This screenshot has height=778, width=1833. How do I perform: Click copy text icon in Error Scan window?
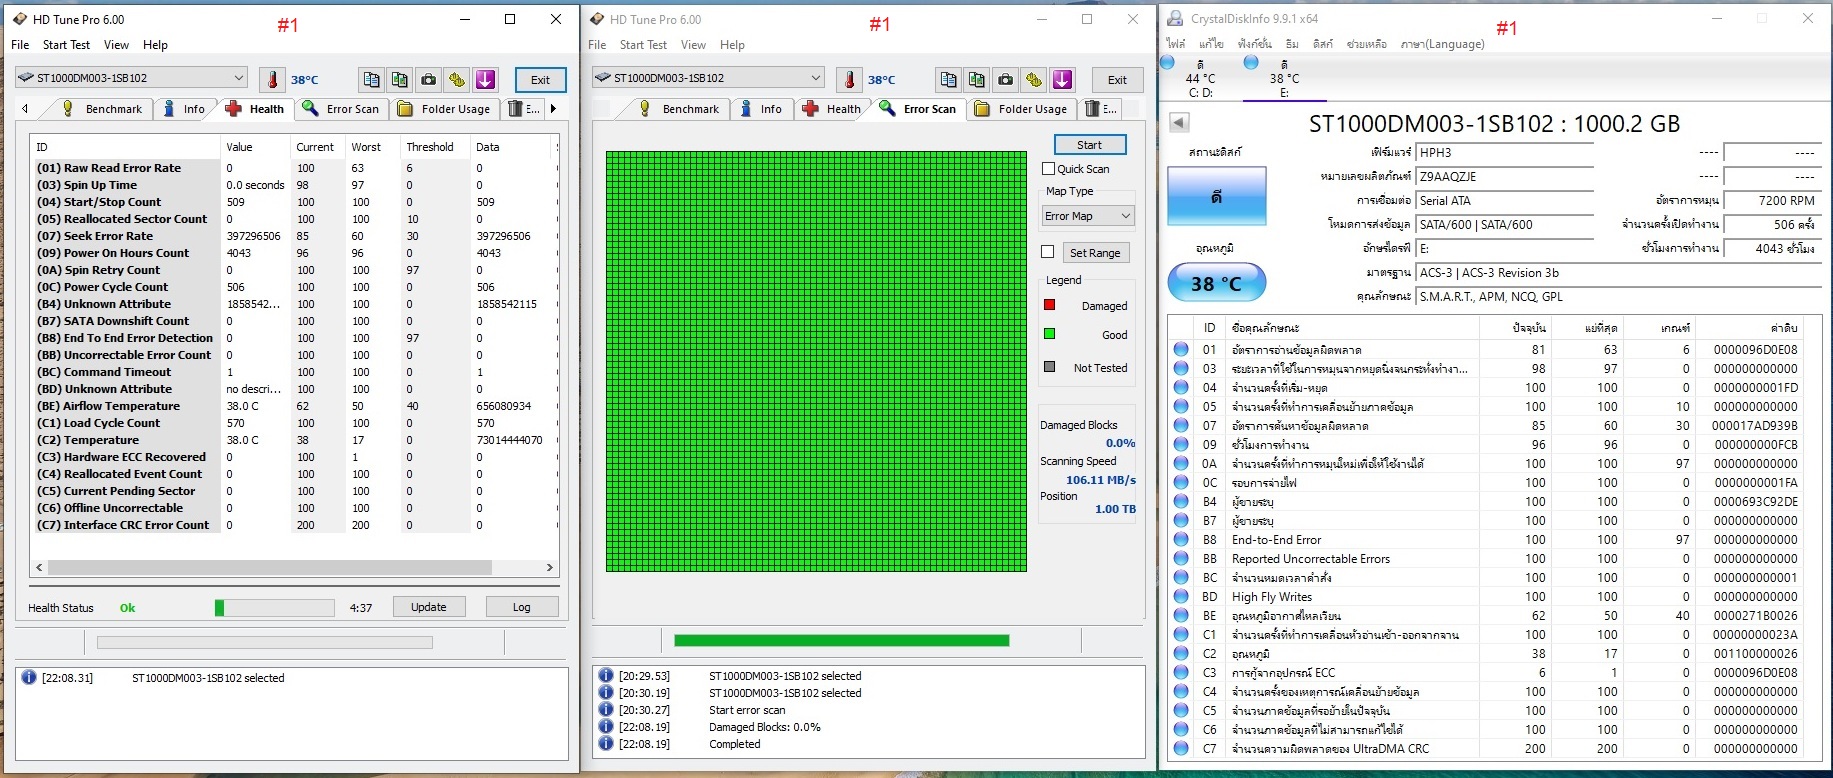tap(948, 79)
